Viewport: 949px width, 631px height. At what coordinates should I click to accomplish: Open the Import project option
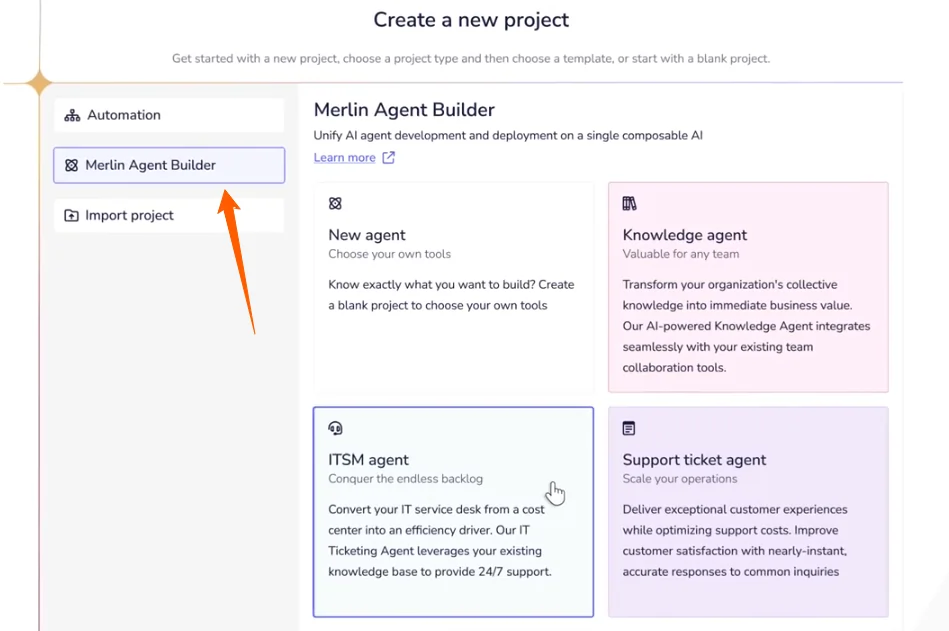pyautogui.click(x=168, y=216)
